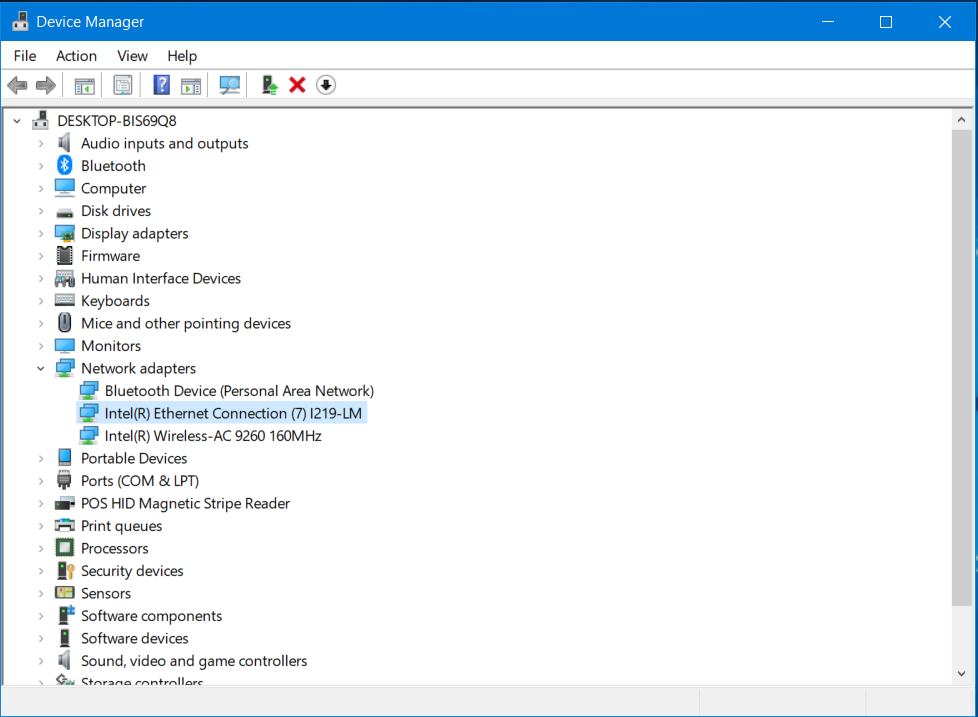Viewport: 978px width, 717px height.
Task: Select the Computer label
Action: tap(114, 188)
